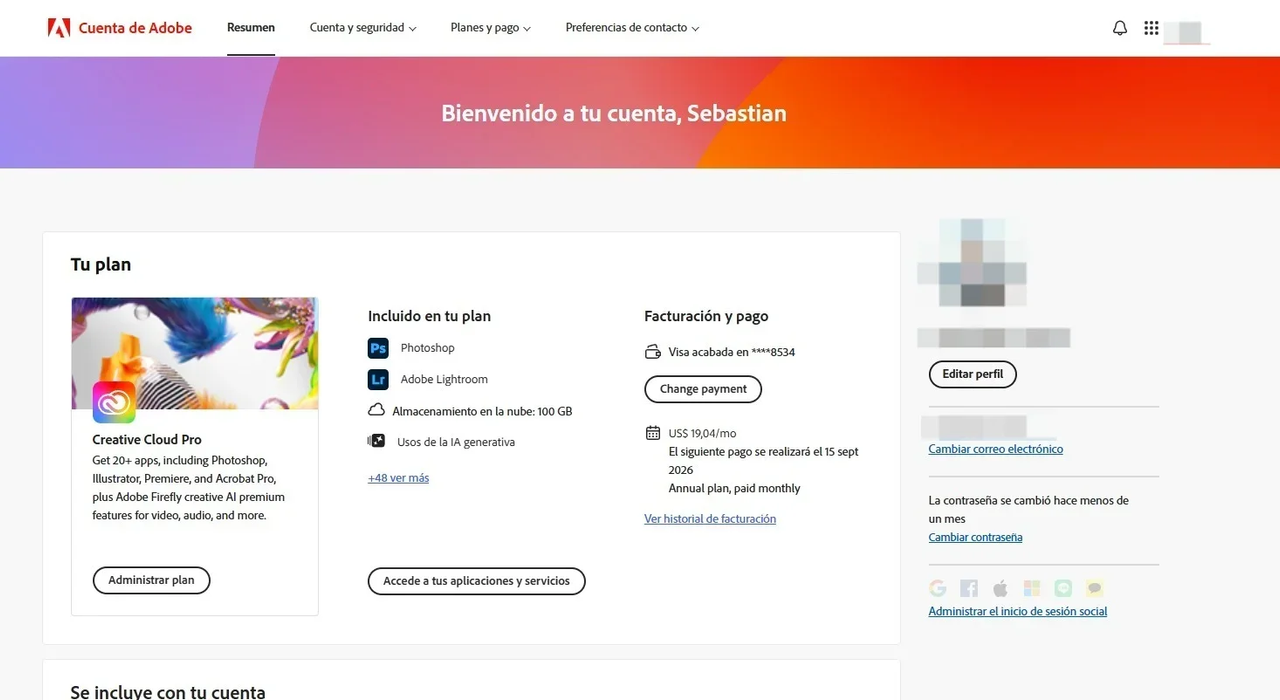Click the Google social sign-in icon
The height and width of the screenshot is (700, 1280).
[x=937, y=588]
